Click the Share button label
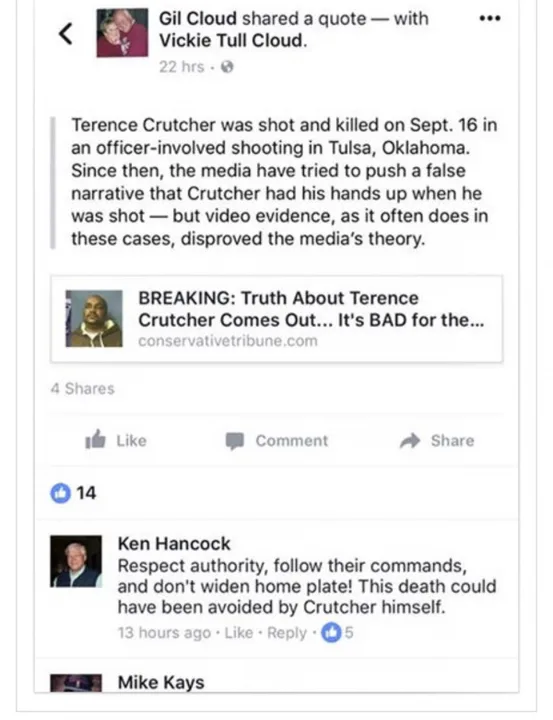The image size is (553, 720). pos(452,440)
